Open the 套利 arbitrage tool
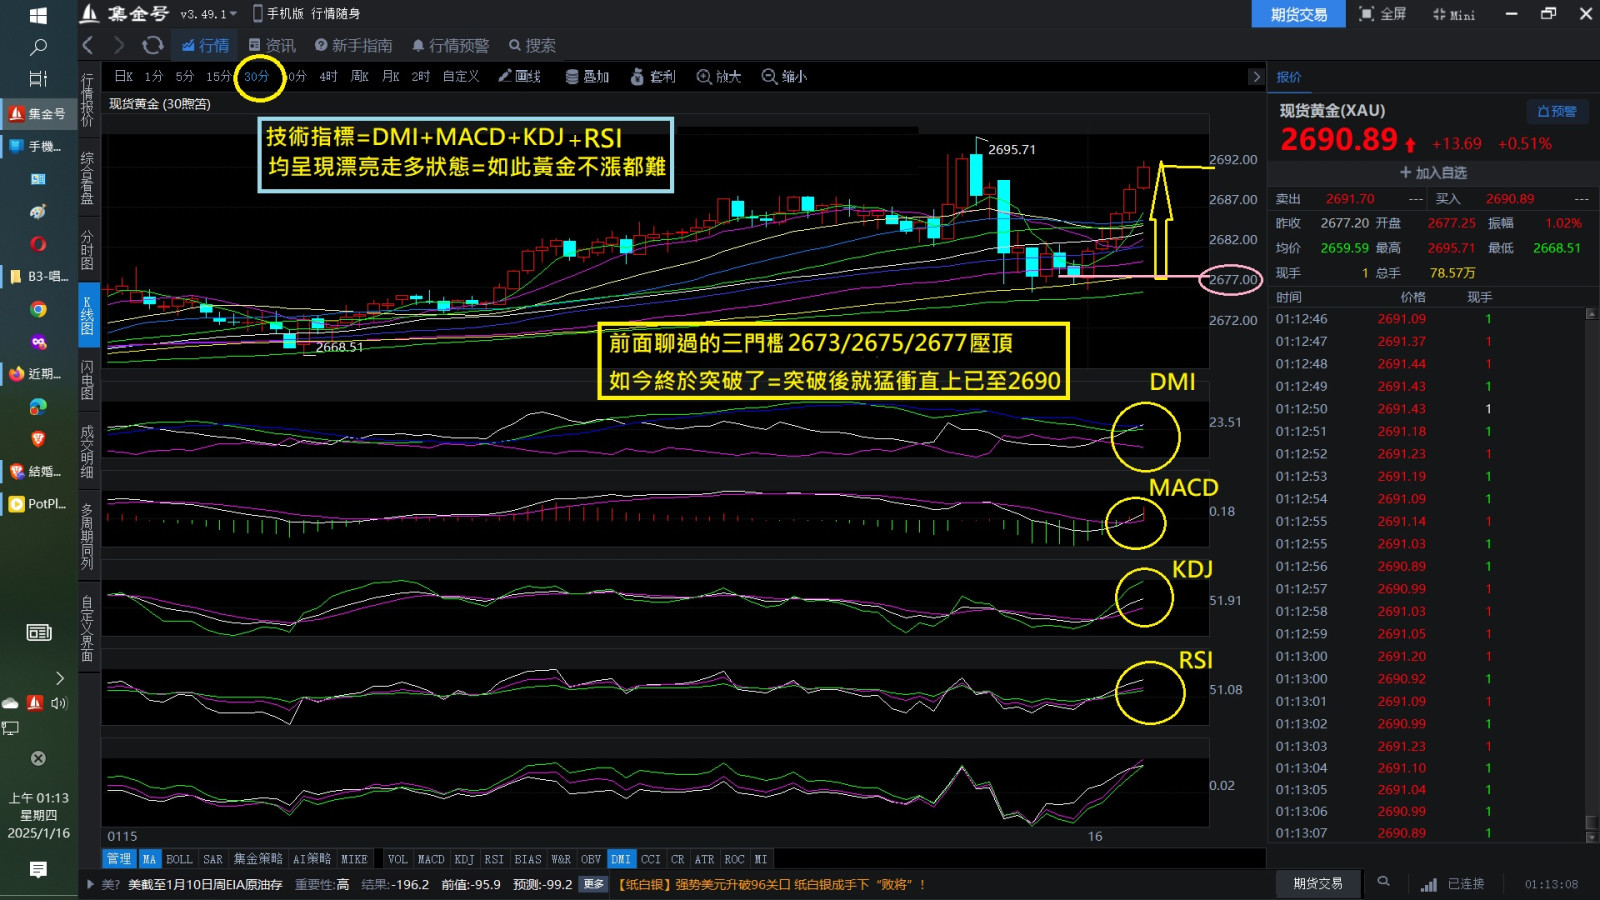 point(653,76)
